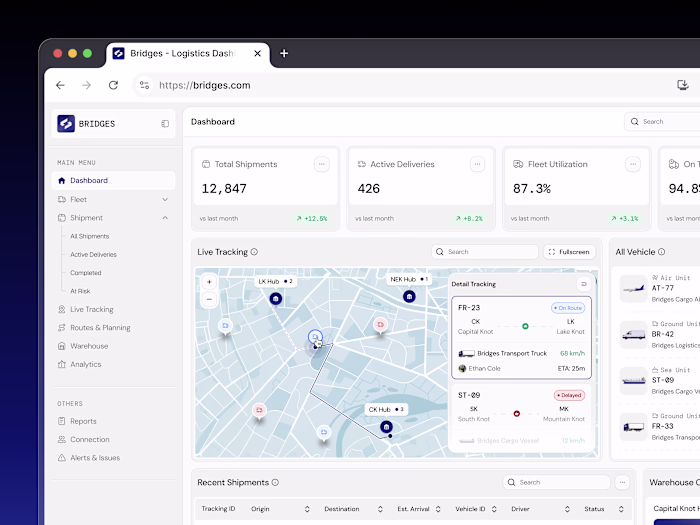The height and width of the screenshot is (525, 700).
Task: Open Active Deliveries submenu item
Action: coord(93,254)
